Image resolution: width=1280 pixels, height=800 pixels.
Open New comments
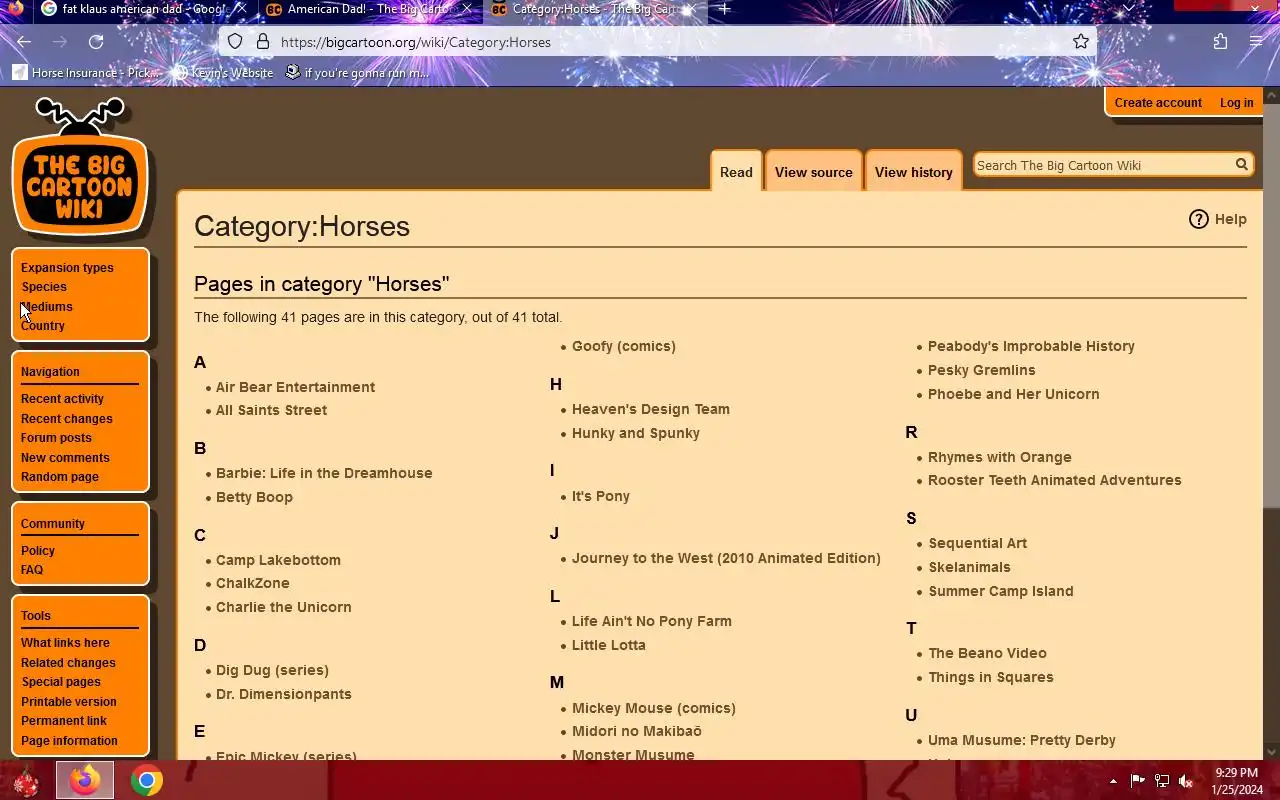(65, 458)
